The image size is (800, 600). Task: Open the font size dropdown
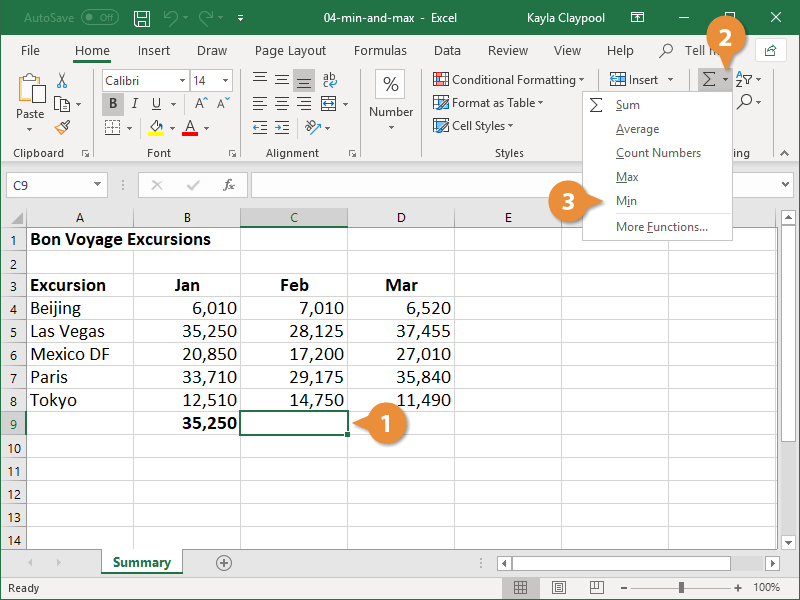(227, 80)
